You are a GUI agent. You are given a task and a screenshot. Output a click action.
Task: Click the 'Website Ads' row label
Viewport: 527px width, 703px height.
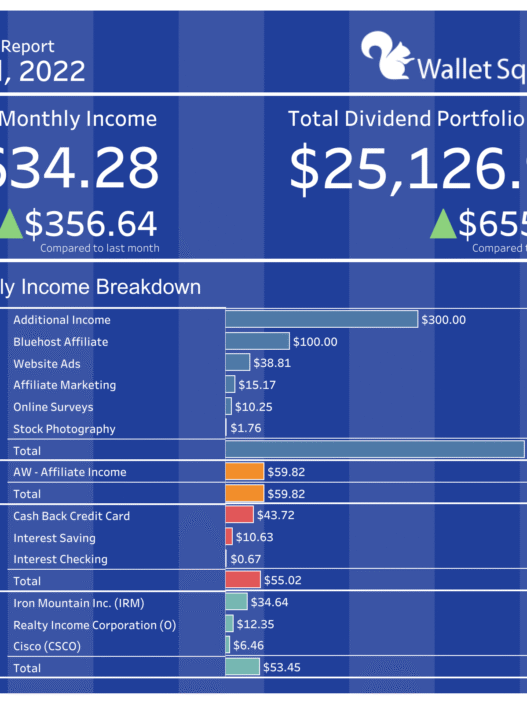tap(47, 364)
